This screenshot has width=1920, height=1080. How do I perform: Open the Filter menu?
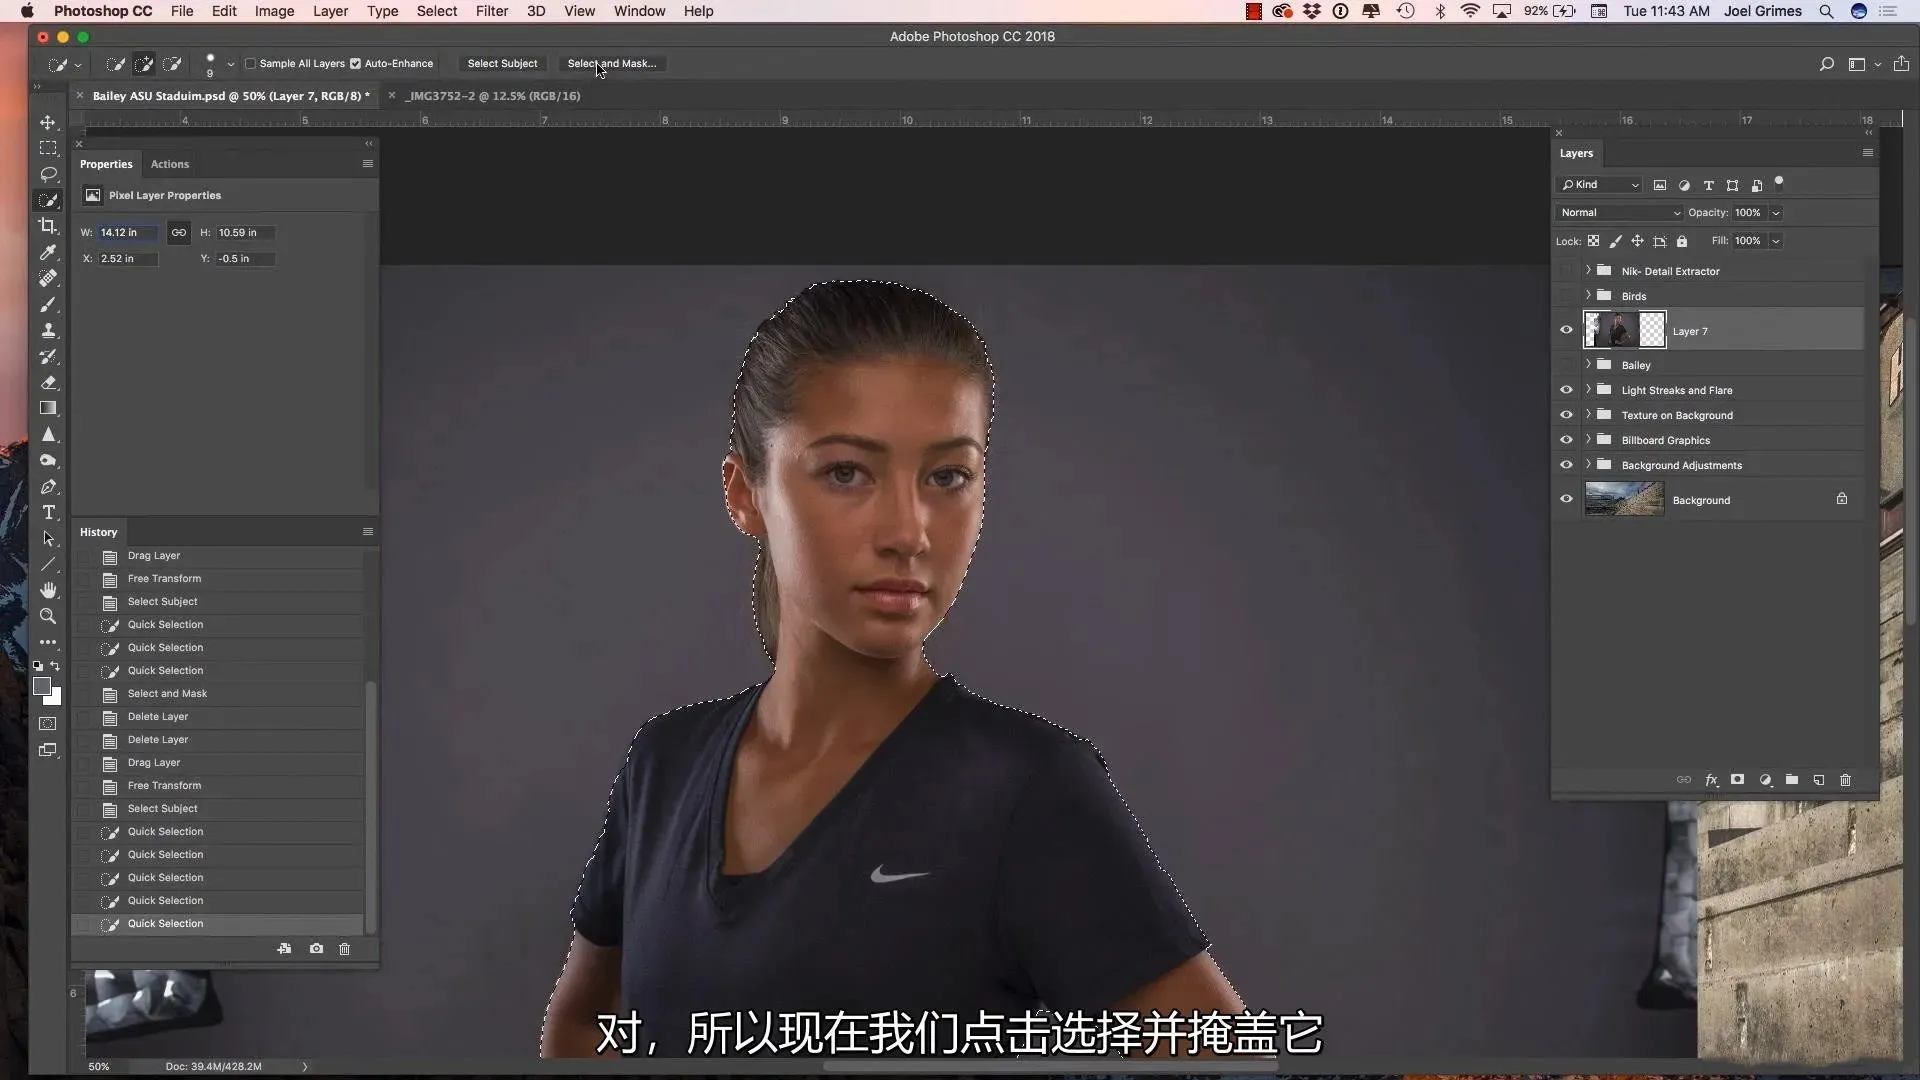(x=491, y=11)
